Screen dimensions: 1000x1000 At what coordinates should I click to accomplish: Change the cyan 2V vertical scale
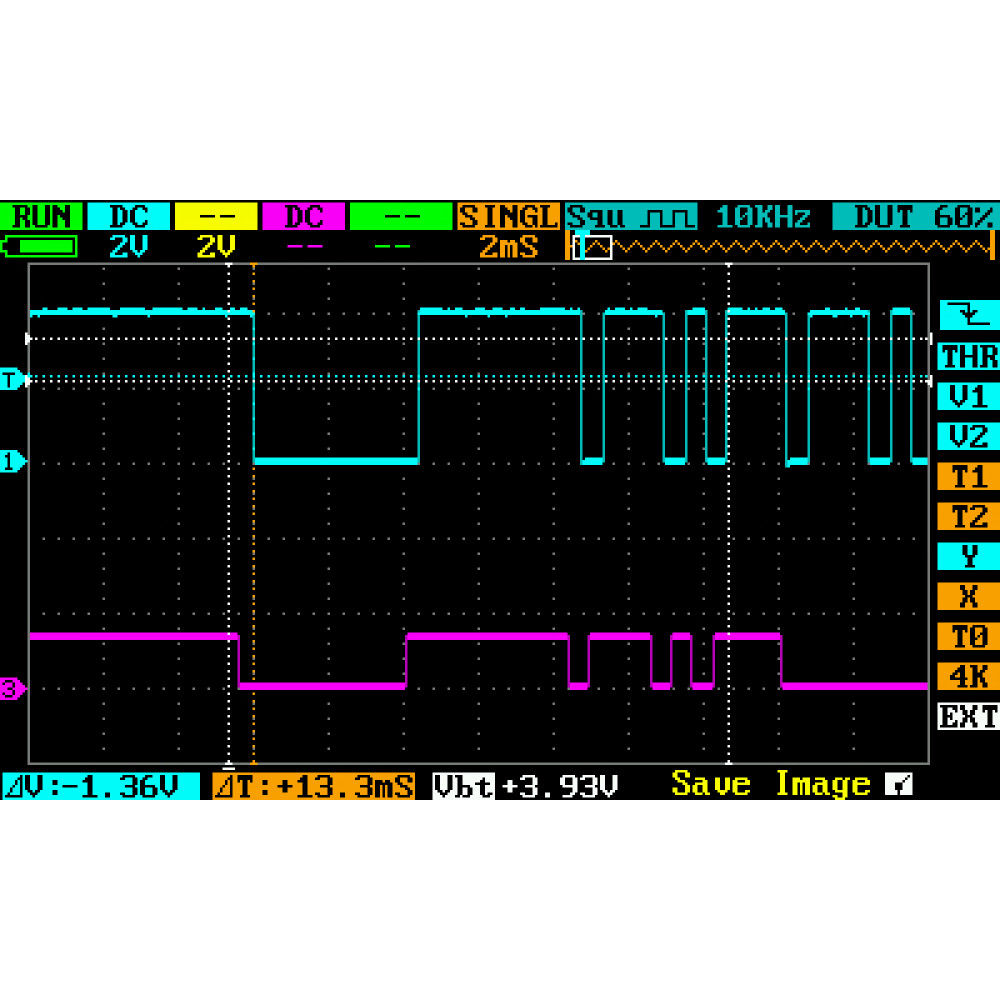point(128,246)
